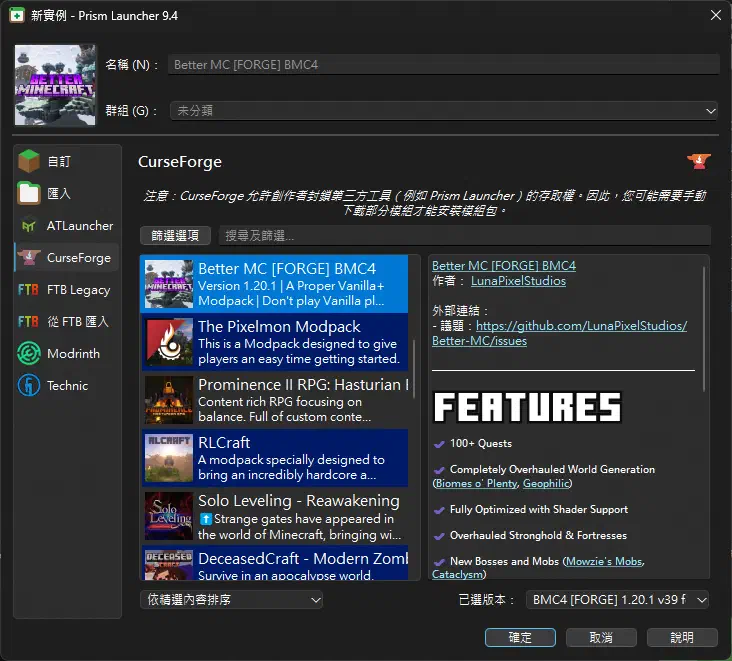The height and width of the screenshot is (661, 732).
Task: Click the CurseForge anvil logo at top right
Action: pyautogui.click(x=698, y=162)
